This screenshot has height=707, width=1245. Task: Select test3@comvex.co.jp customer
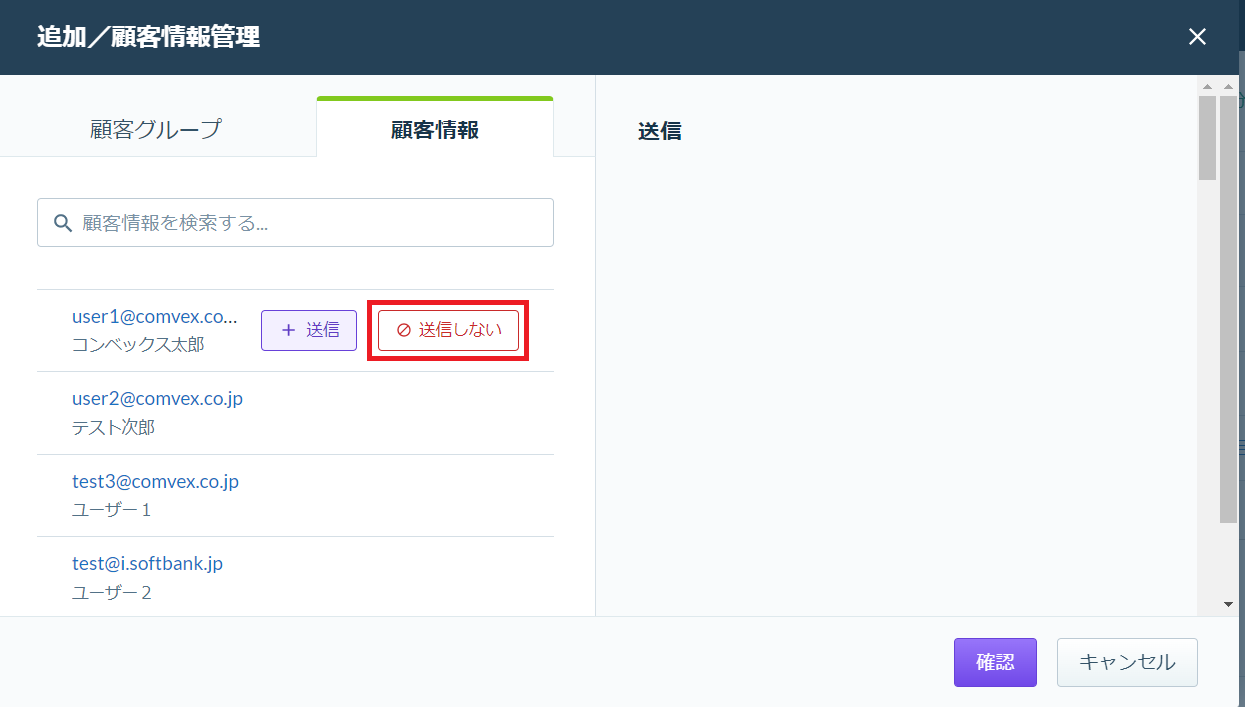pyautogui.click(x=295, y=495)
